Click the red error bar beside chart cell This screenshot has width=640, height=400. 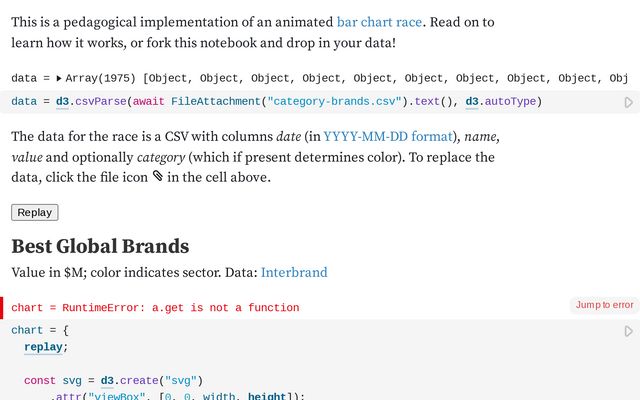tap(2, 308)
